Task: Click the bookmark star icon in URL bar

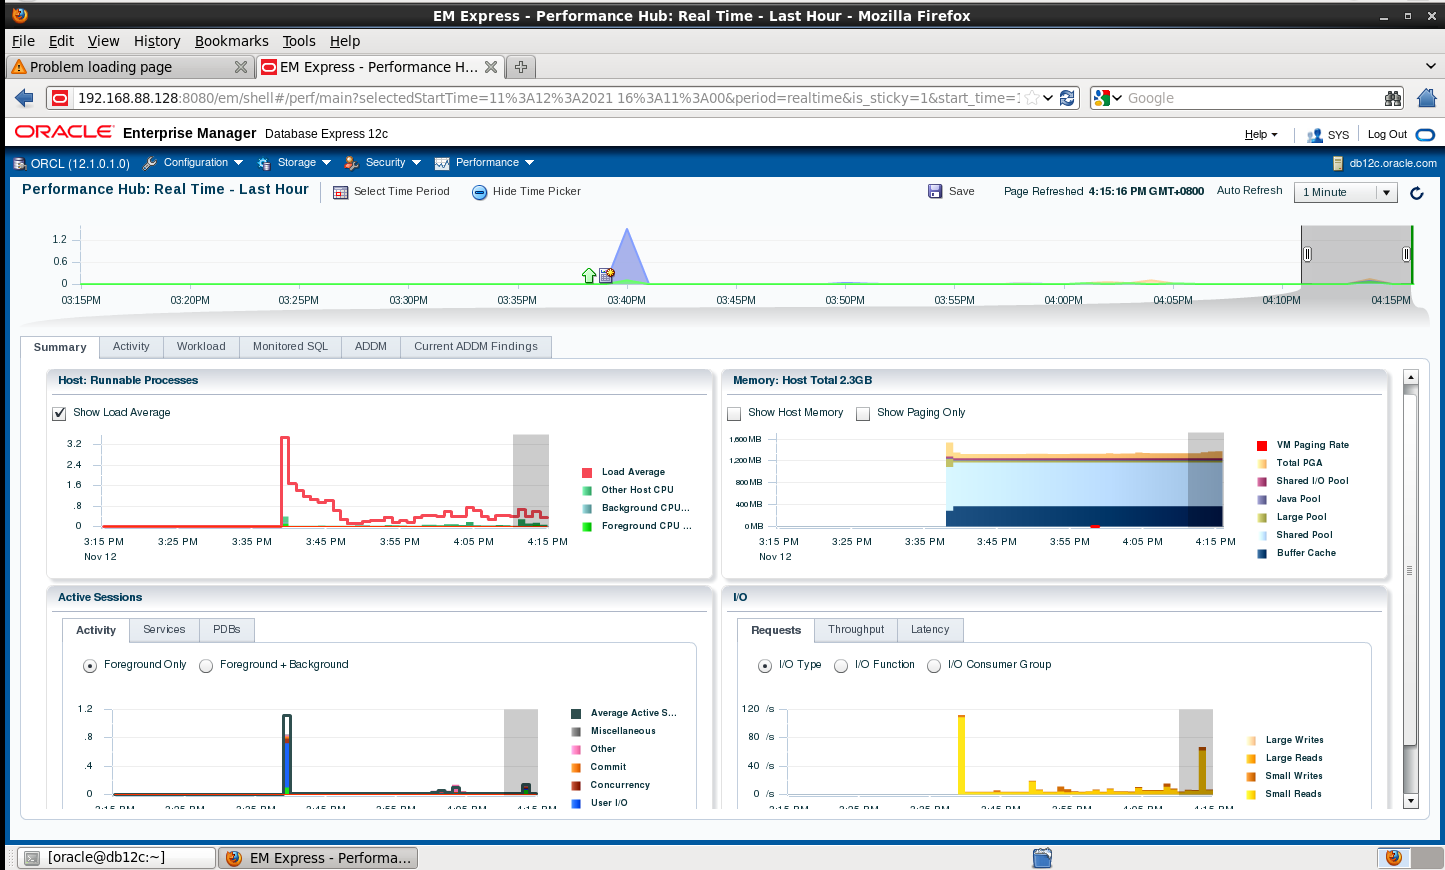Action: click(x=1032, y=98)
